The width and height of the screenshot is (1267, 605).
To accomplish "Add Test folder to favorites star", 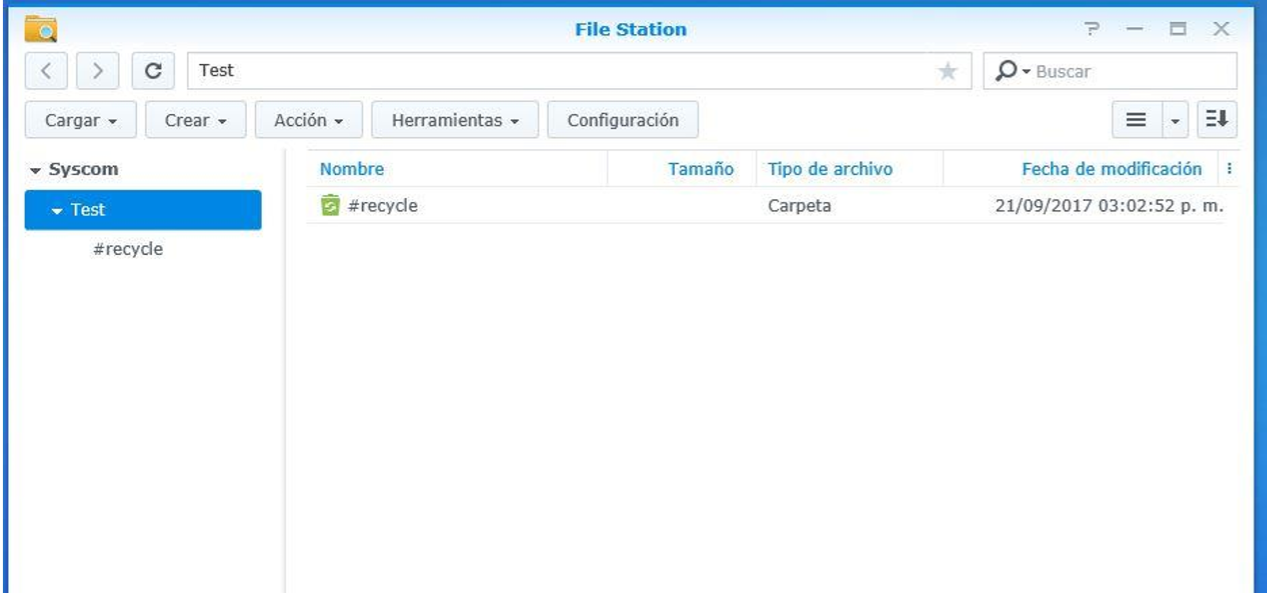I will pos(947,71).
